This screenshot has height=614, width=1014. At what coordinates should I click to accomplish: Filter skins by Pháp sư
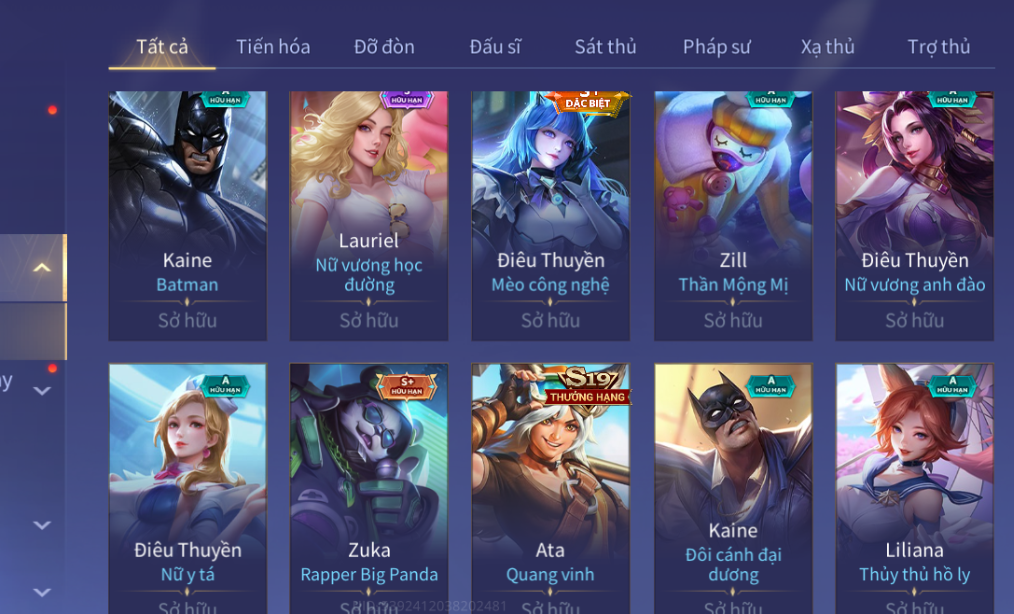coord(717,47)
